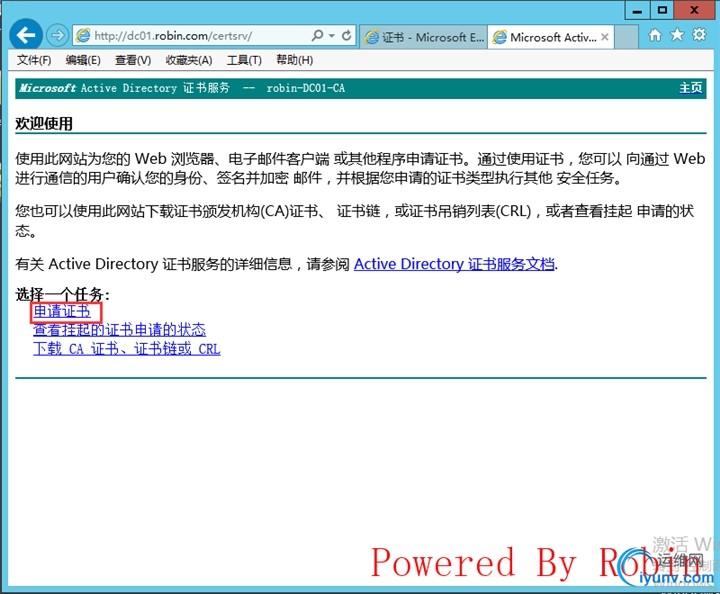Open Favorites with the star icon
Image resolution: width=720 pixels, height=594 pixels.
[677, 35]
